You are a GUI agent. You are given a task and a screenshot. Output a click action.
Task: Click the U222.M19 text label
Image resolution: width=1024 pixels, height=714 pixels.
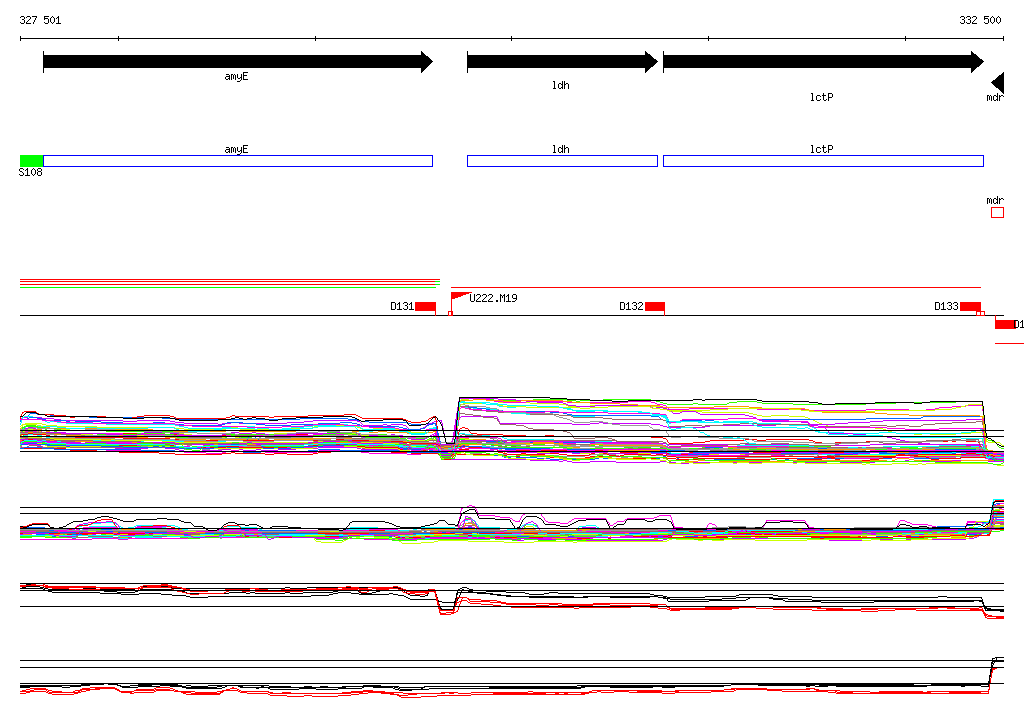tap(493, 298)
